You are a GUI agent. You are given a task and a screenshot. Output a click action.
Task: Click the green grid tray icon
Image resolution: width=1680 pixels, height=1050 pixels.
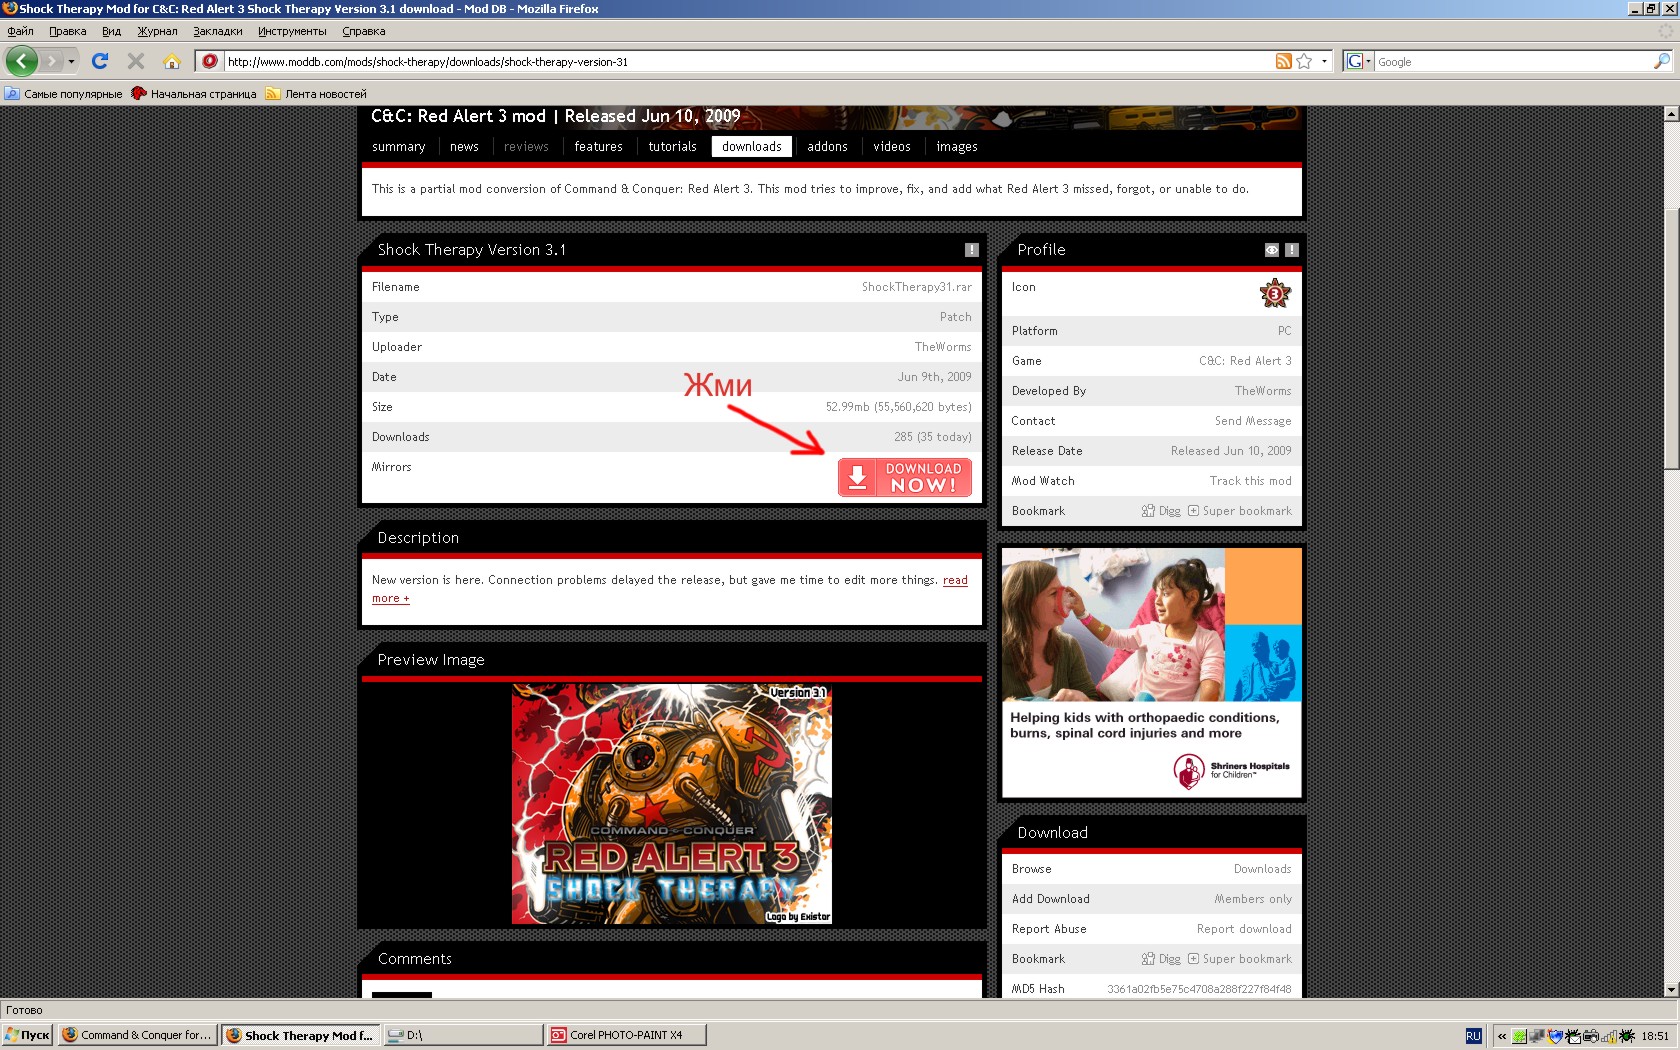pyautogui.click(x=1519, y=1036)
